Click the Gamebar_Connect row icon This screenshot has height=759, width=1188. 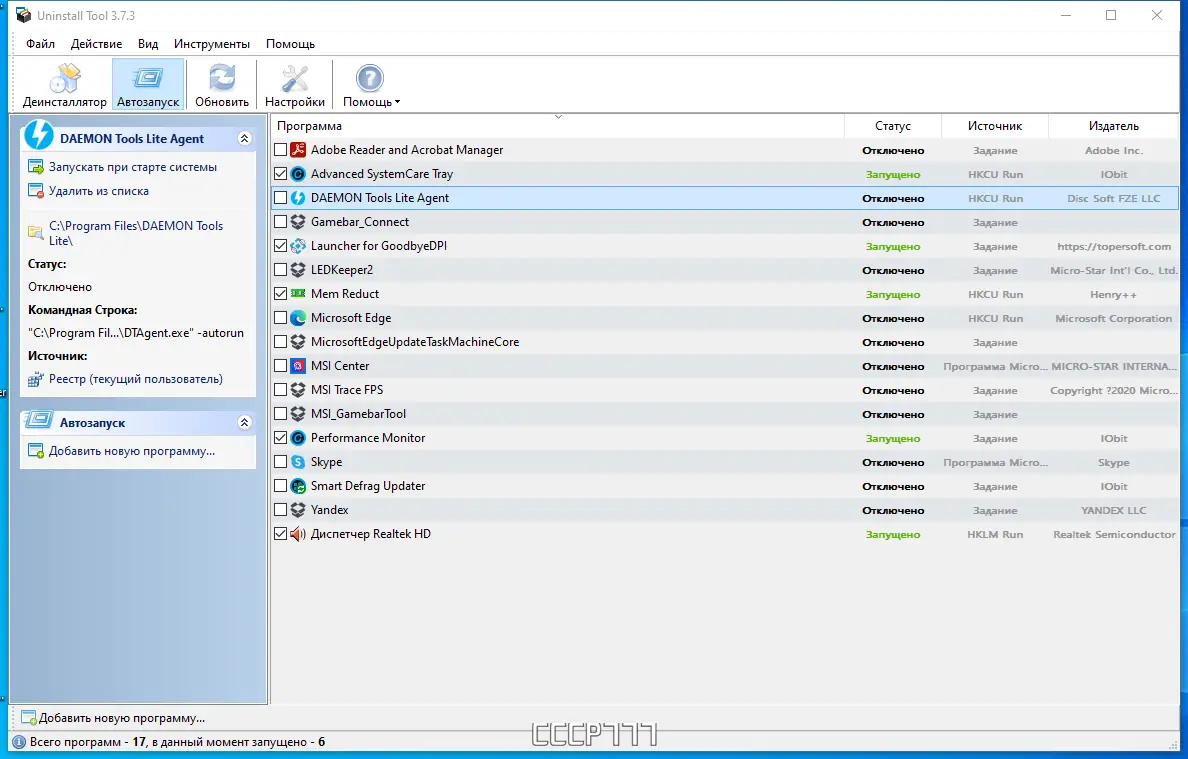point(298,222)
